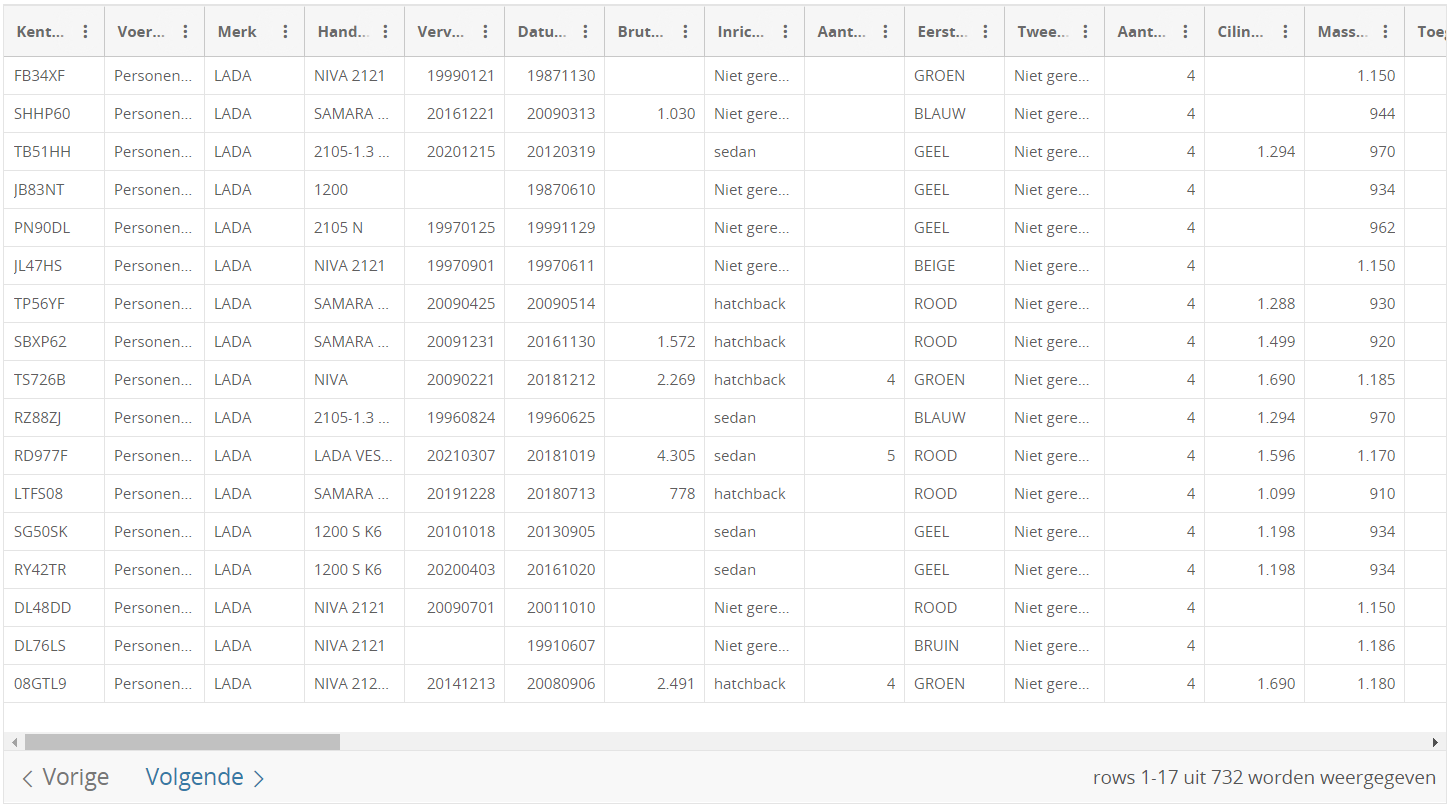The image size is (1450, 807).
Task: Sort by the Cilin... column header
Action: pyautogui.click(x=1241, y=32)
